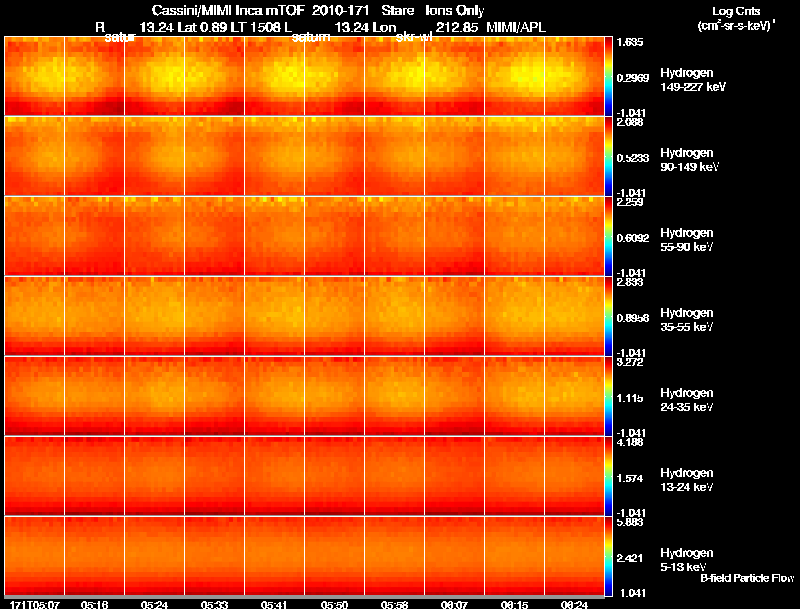Click the '2.088' colorbar maximum value
Image resolution: width=800 pixels, height=609 pixels.
tap(630, 122)
